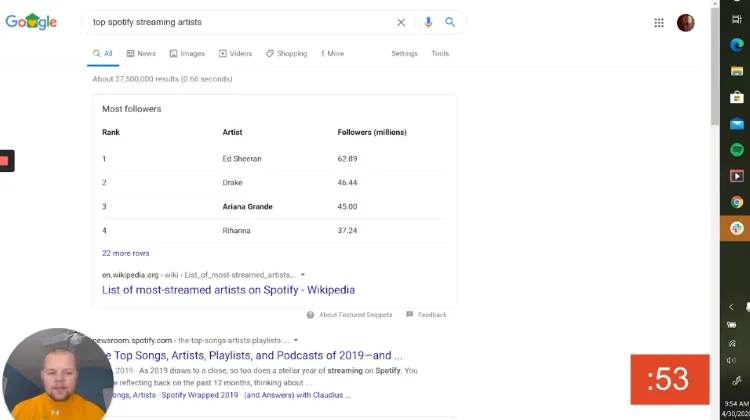
Task: Switch to the News tab
Action: tap(141, 54)
